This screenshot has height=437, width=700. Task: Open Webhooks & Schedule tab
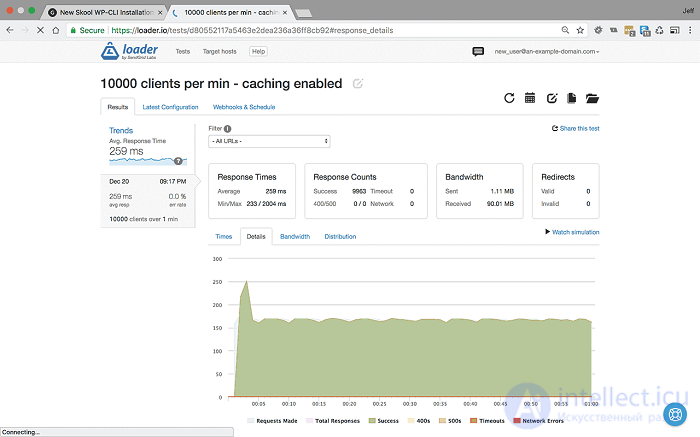click(244, 107)
